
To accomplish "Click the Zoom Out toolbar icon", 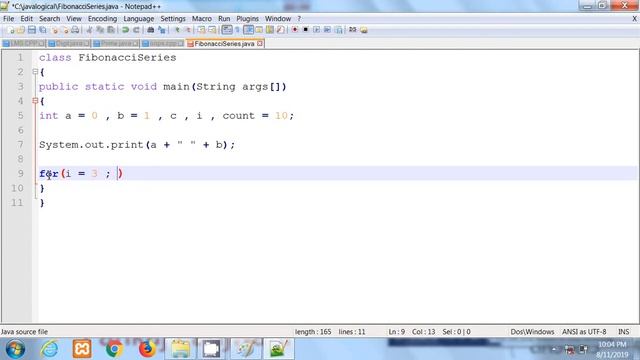I will 187,30.
